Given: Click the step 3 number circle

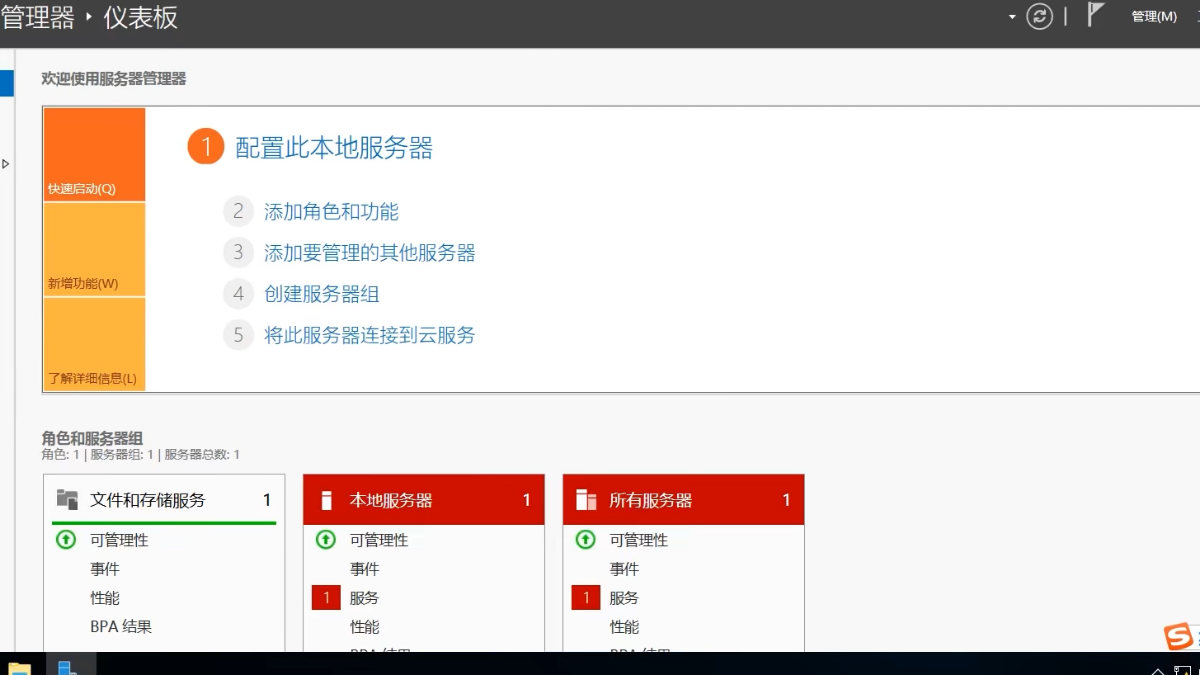Looking at the screenshot, I should (x=238, y=252).
